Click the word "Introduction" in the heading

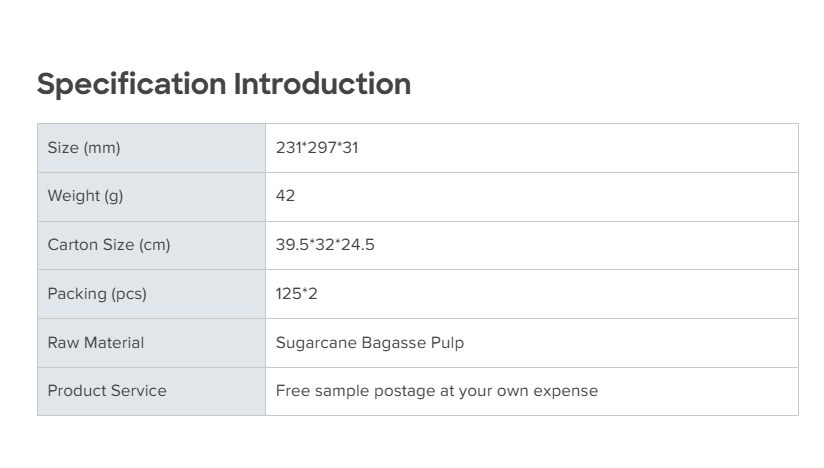pos(322,84)
